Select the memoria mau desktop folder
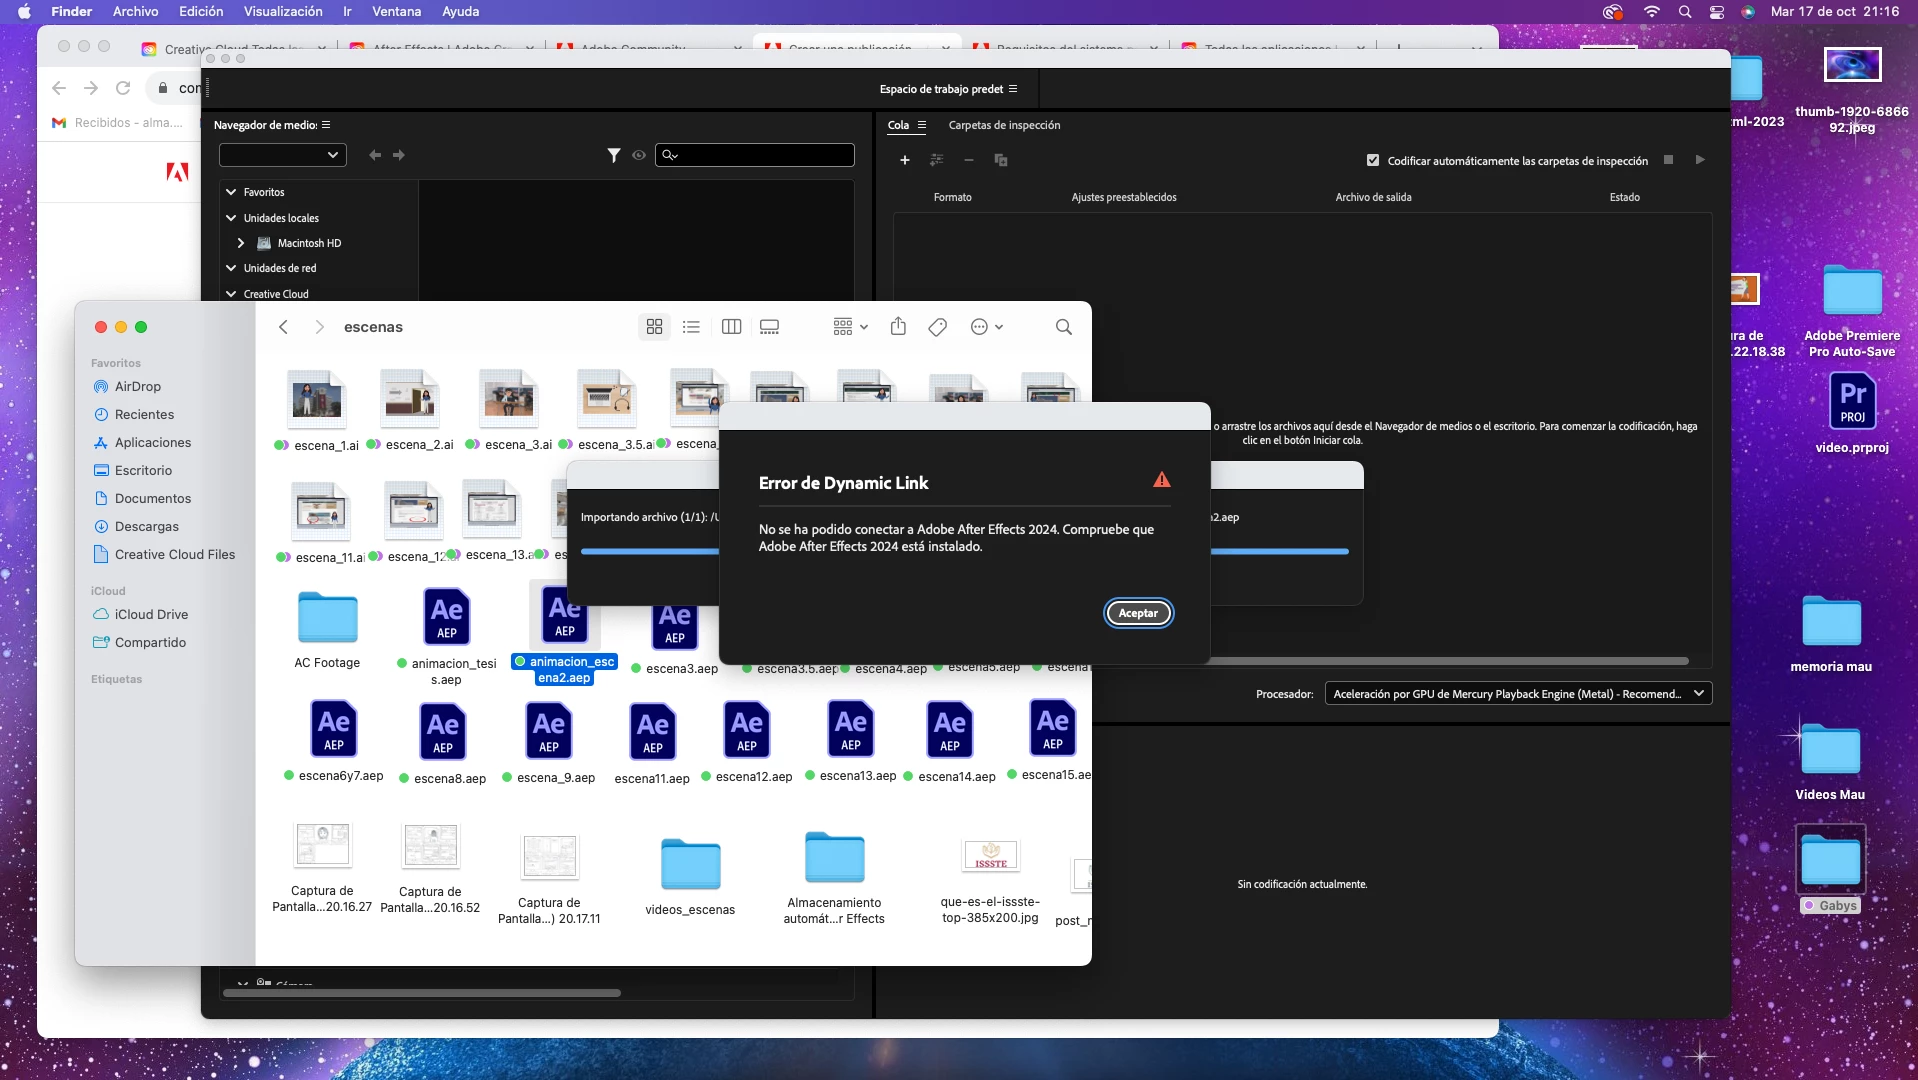The width and height of the screenshot is (1918, 1080). point(1831,621)
